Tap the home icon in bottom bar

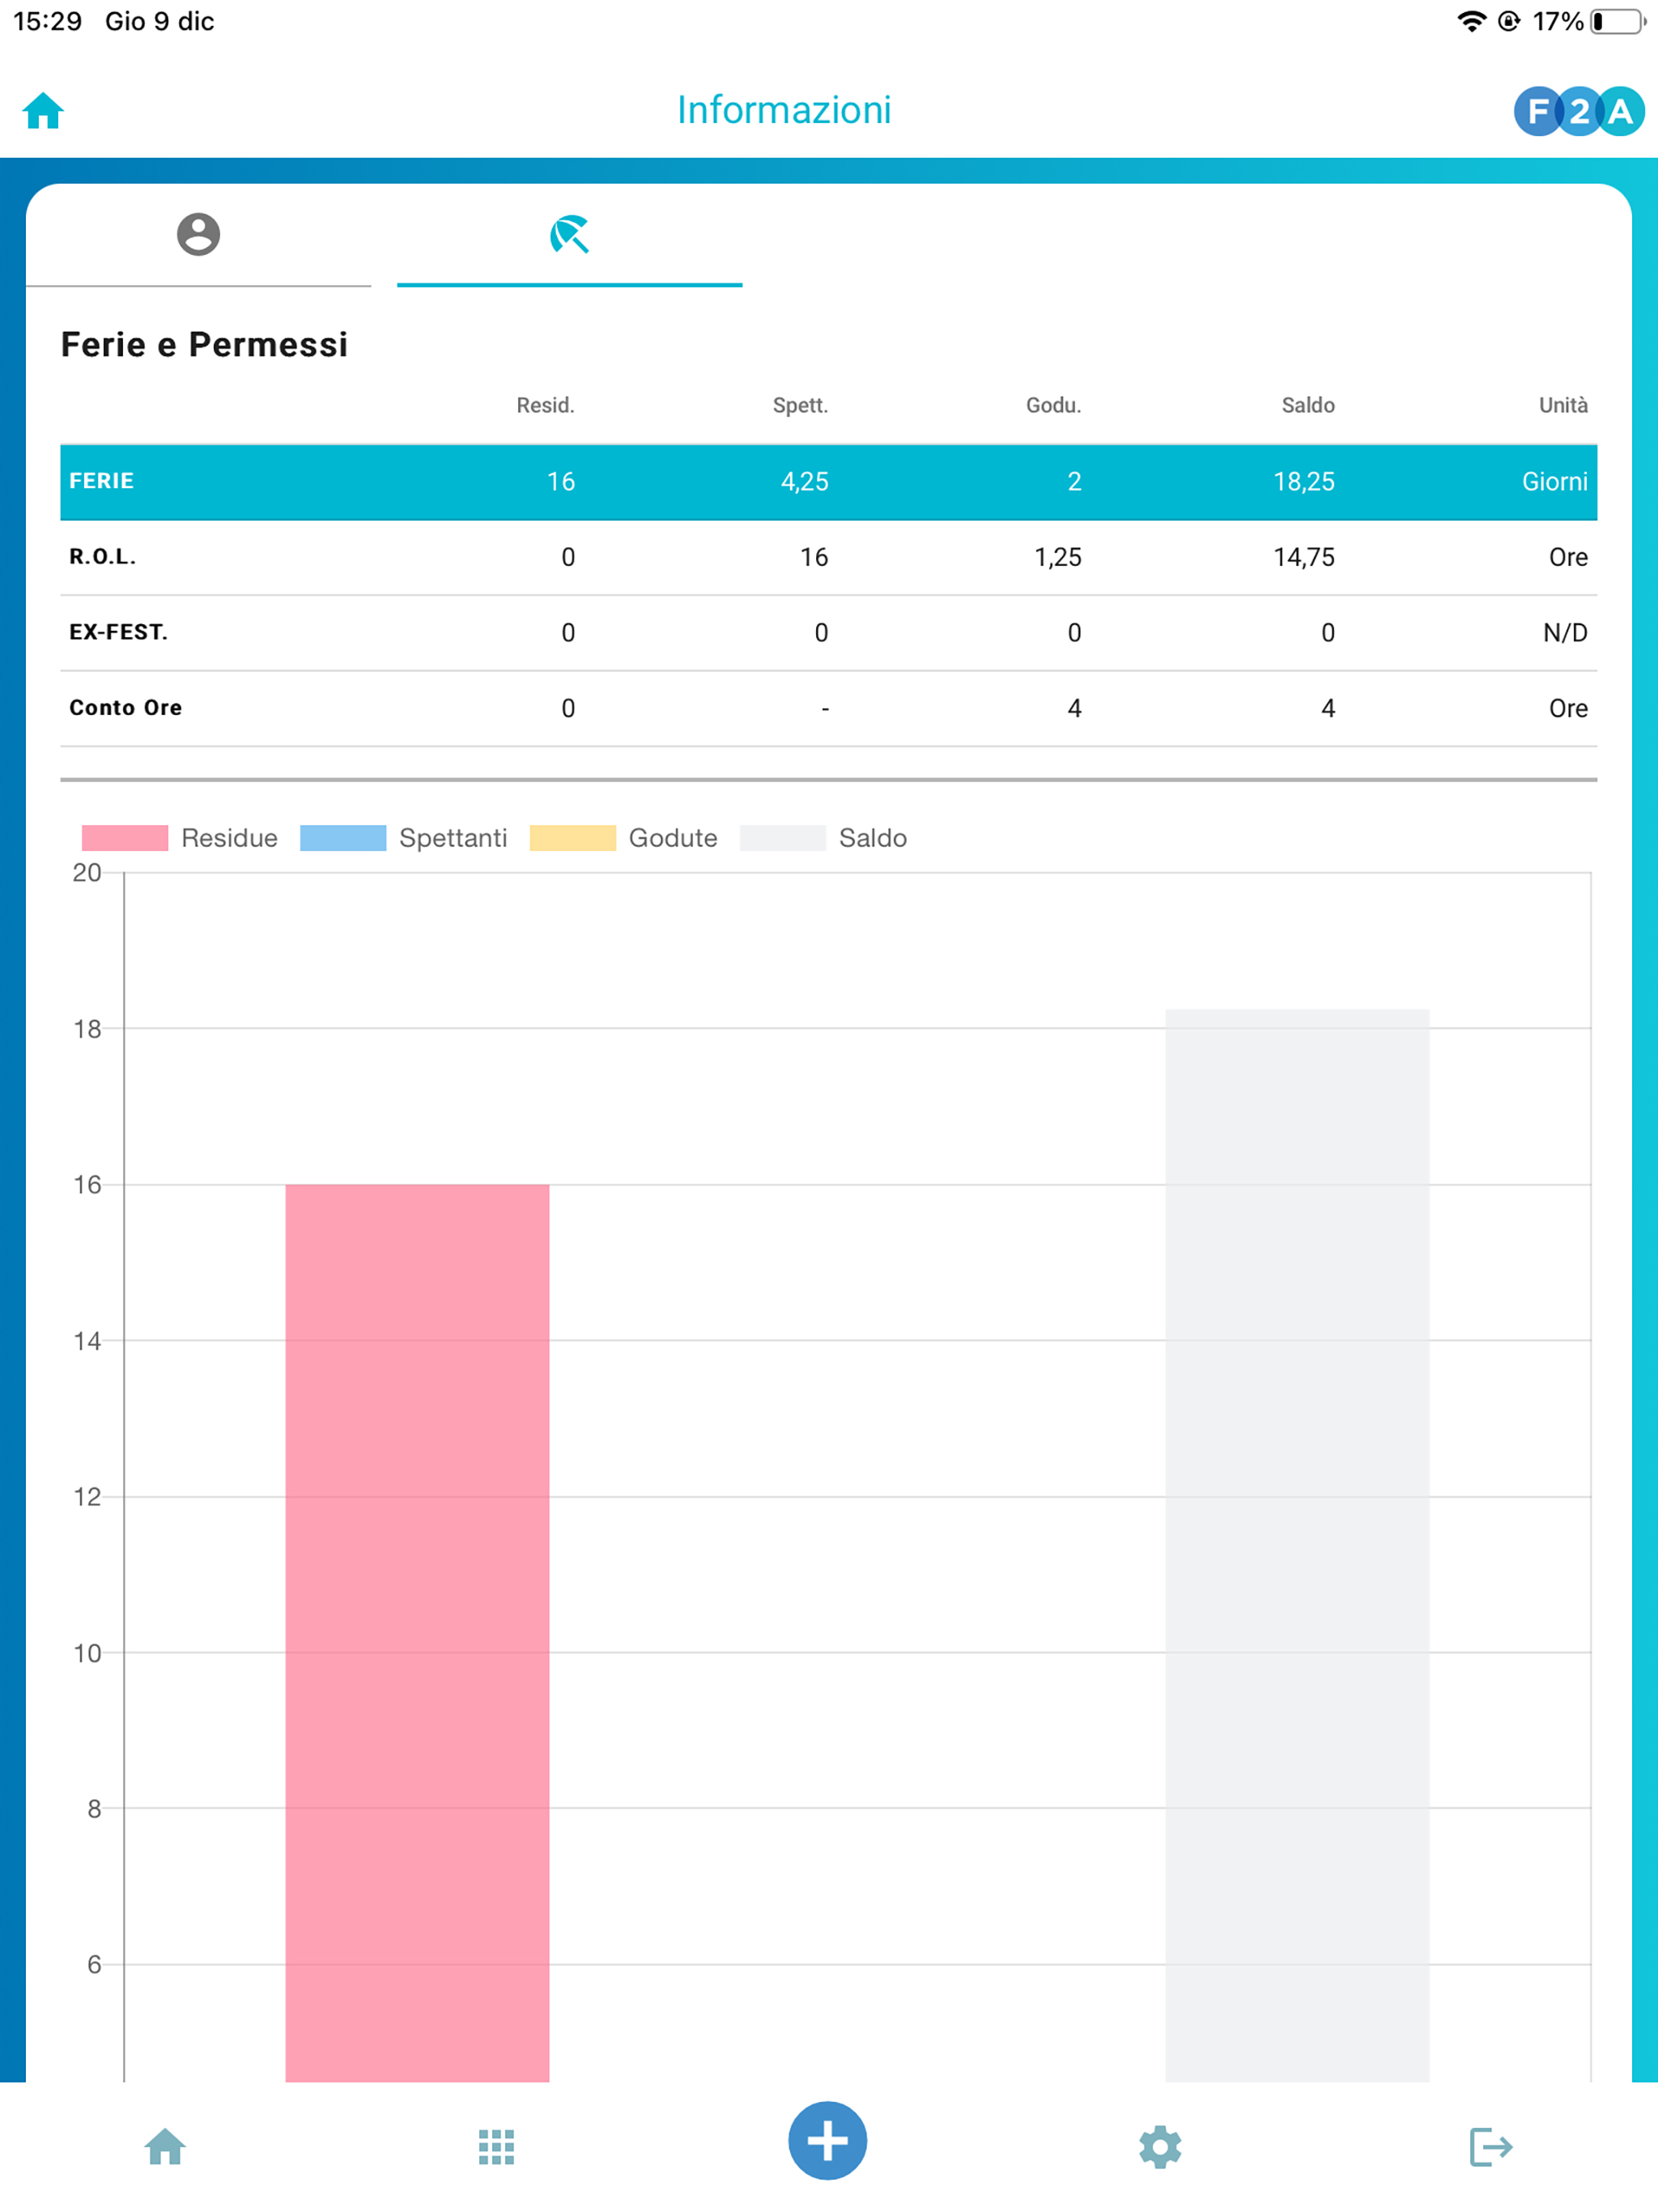tap(165, 2146)
